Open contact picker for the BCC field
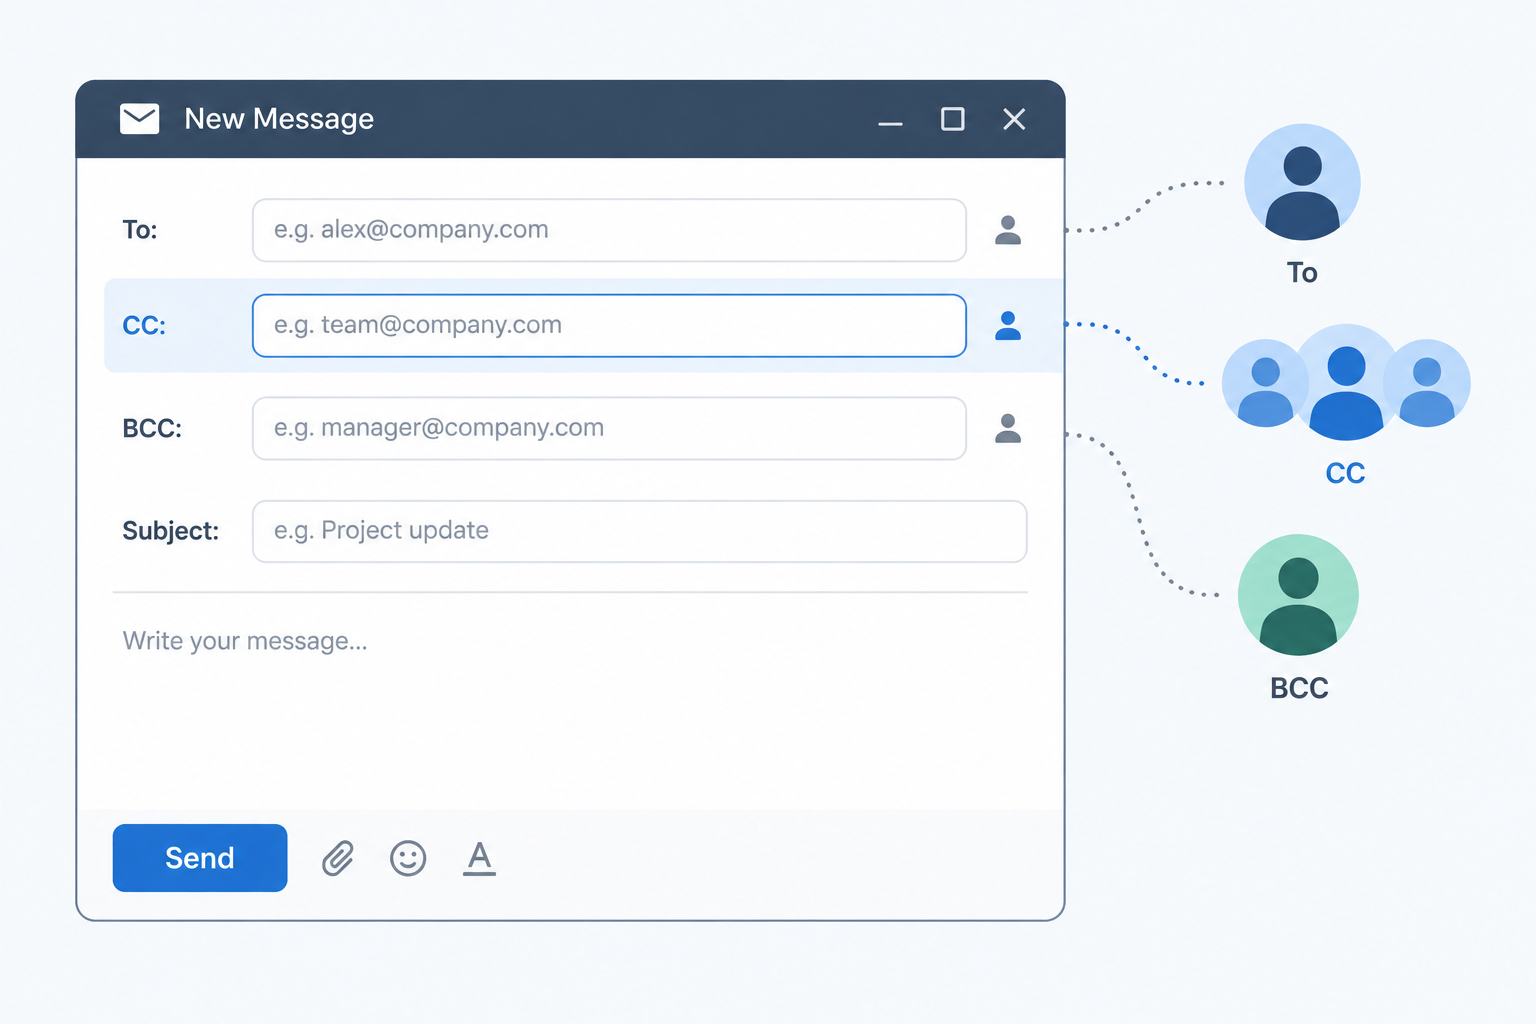The image size is (1536, 1024). (1008, 428)
